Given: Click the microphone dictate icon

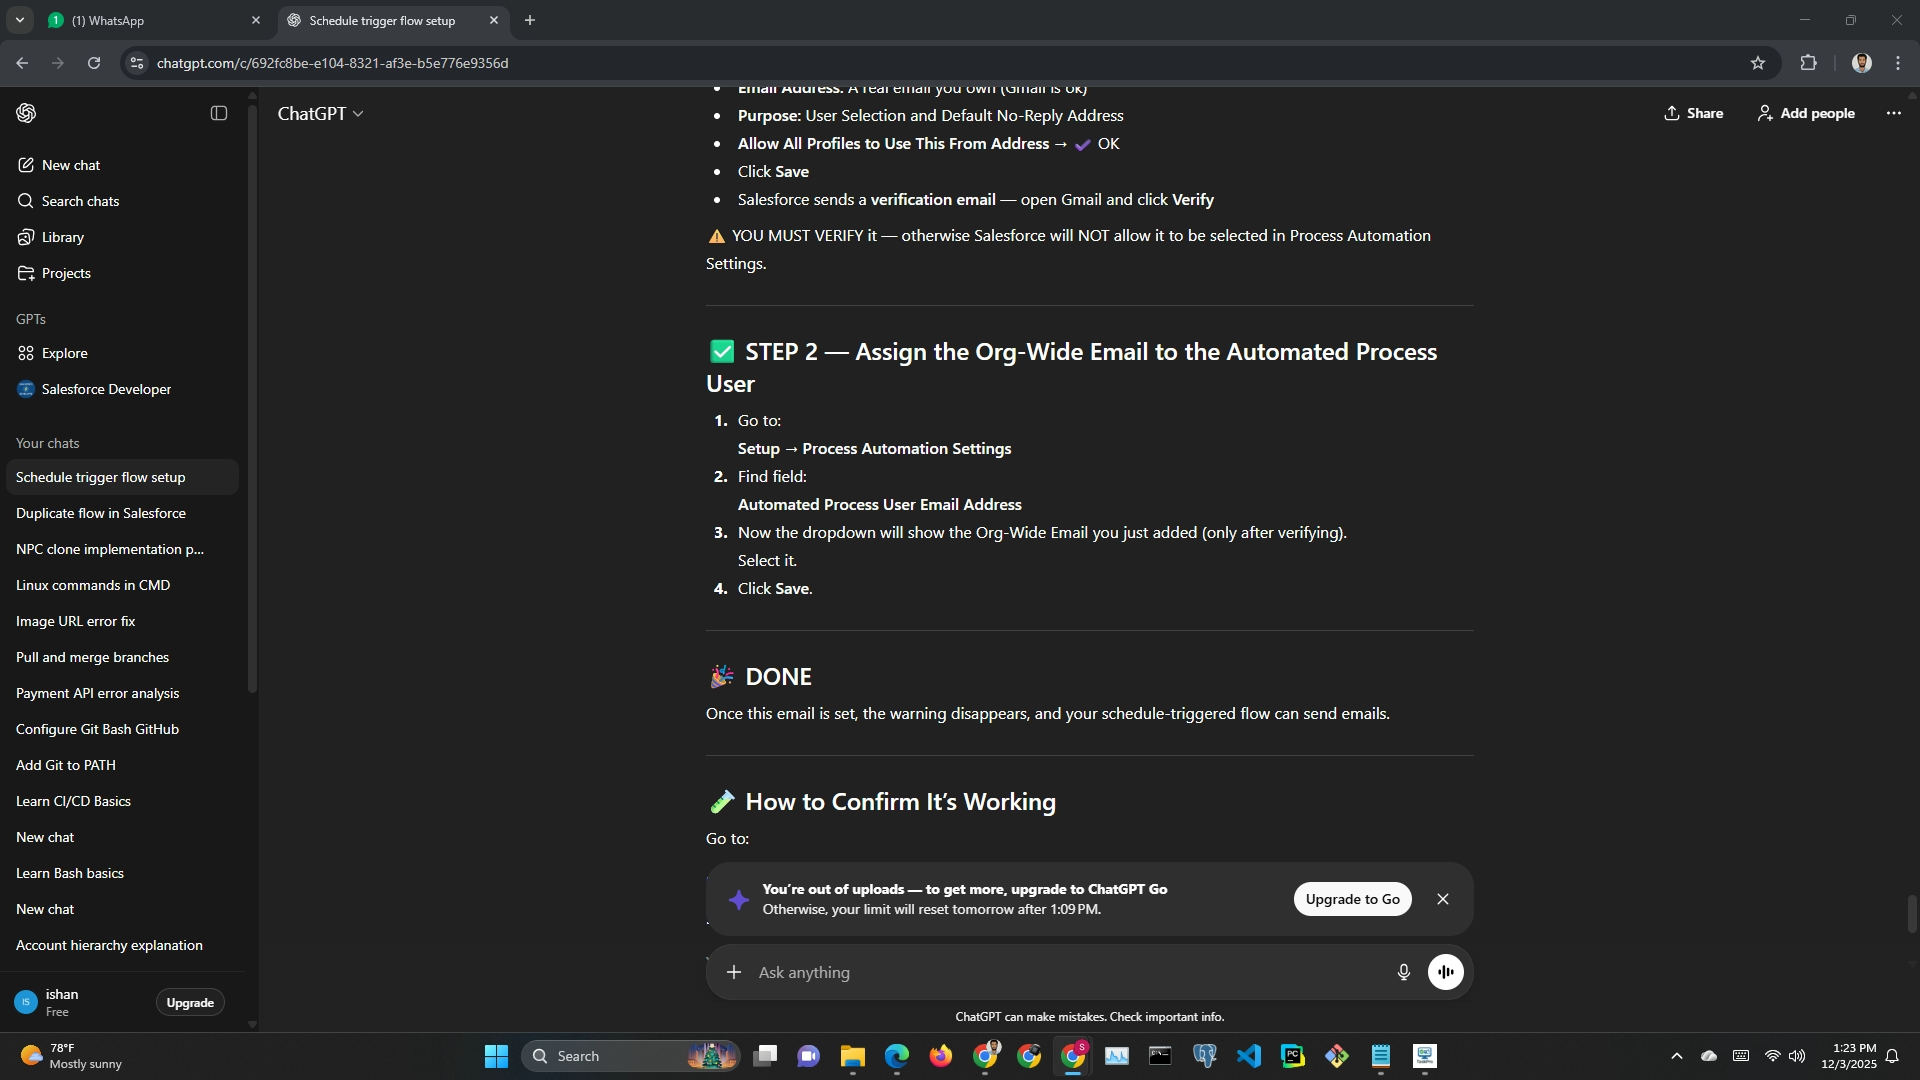Looking at the screenshot, I should (x=1403, y=972).
